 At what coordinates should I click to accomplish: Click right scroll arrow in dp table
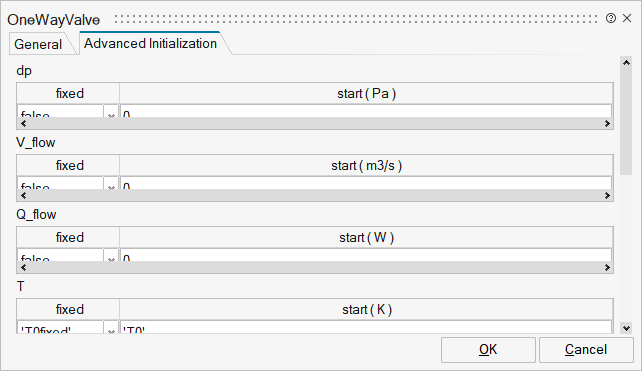[607, 123]
